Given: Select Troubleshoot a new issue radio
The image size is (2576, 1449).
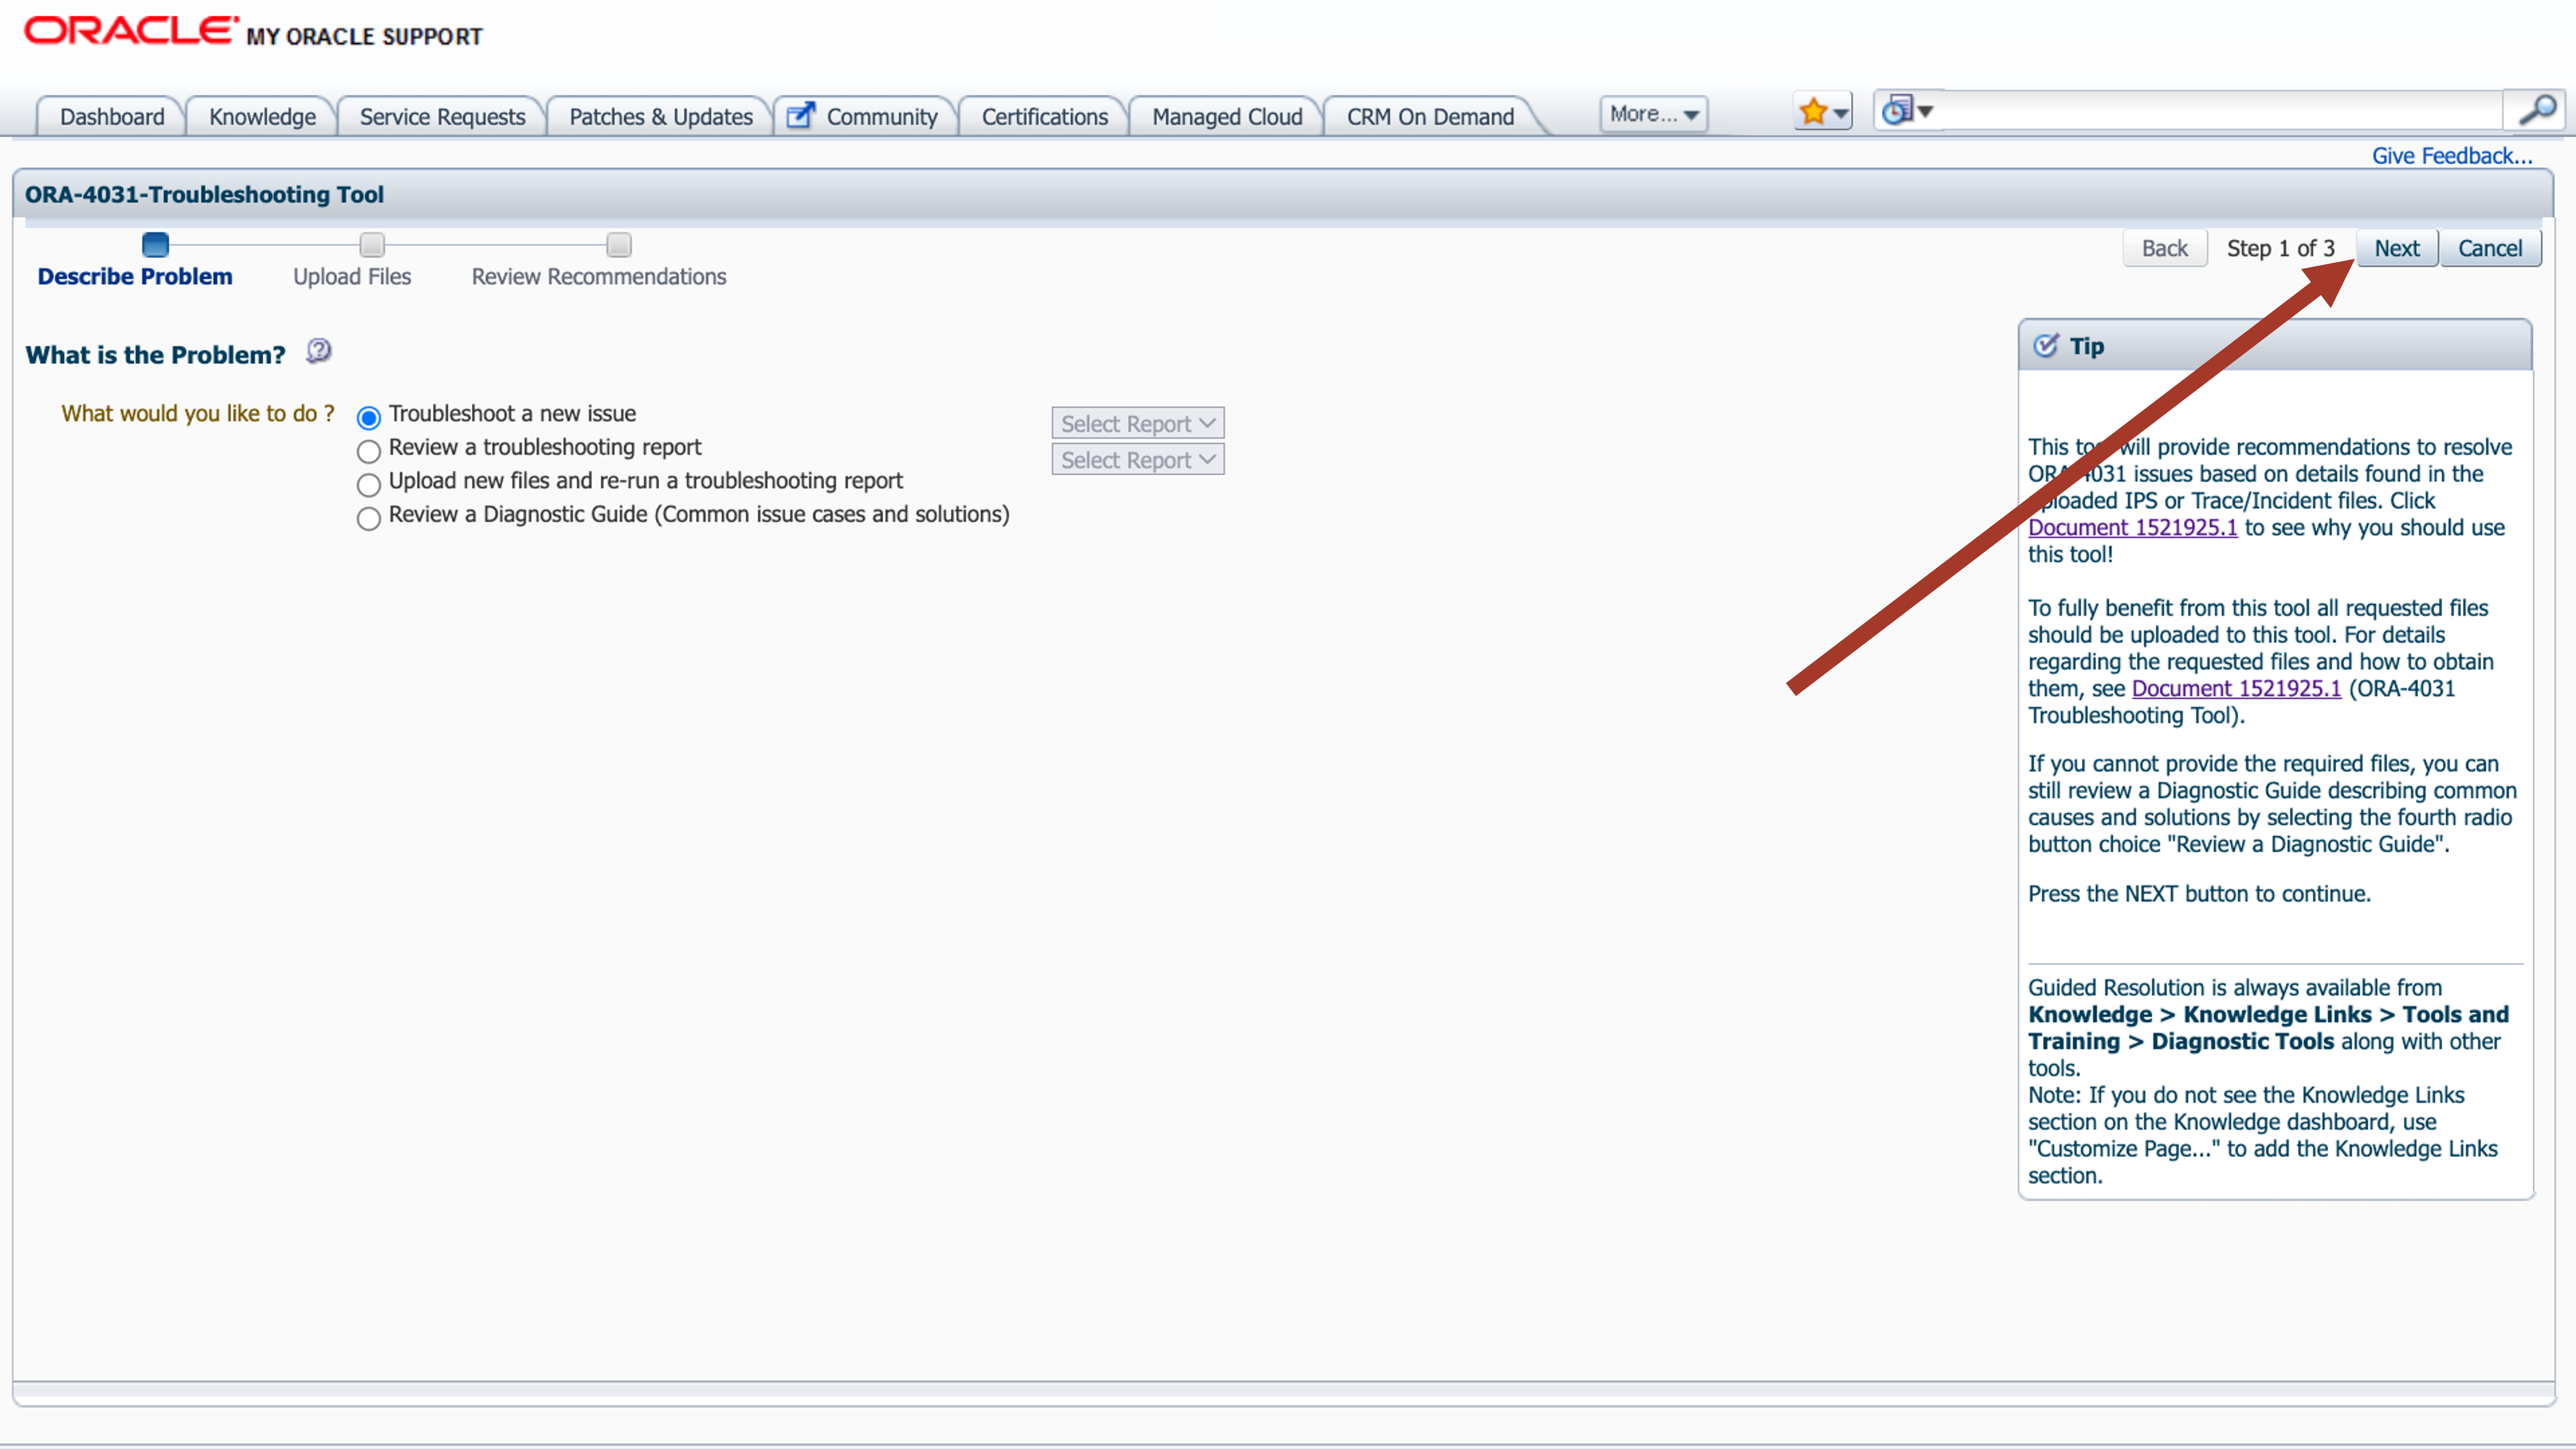Looking at the screenshot, I should tap(369, 417).
